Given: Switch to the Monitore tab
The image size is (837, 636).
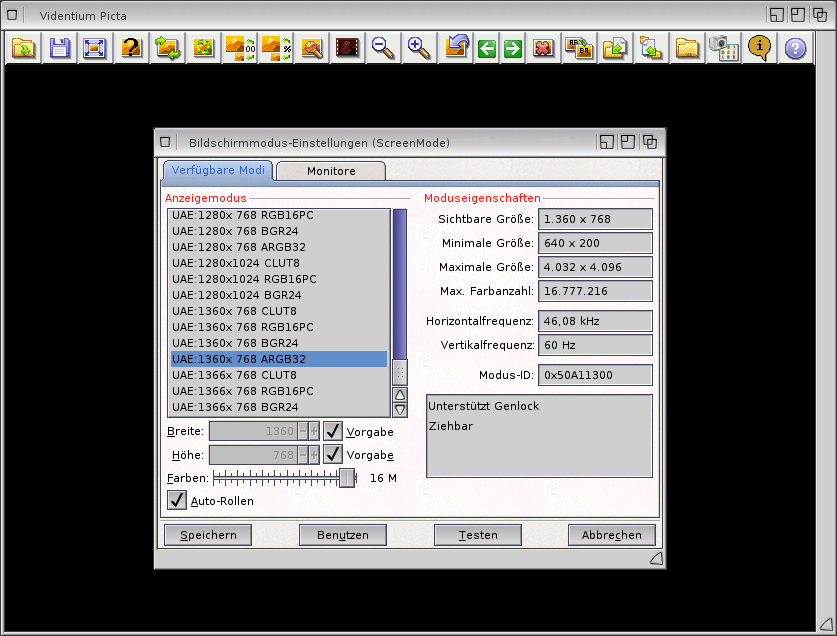Looking at the screenshot, I should point(331,171).
